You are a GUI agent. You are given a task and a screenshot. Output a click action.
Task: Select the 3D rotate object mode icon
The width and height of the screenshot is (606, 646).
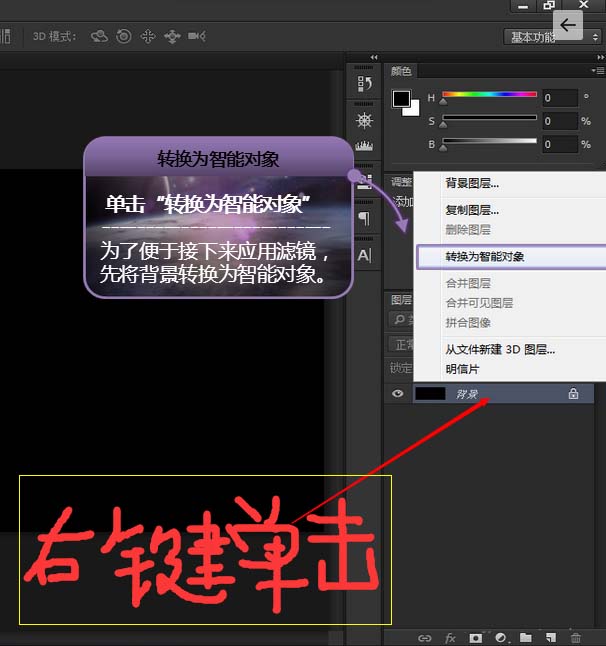tap(99, 36)
